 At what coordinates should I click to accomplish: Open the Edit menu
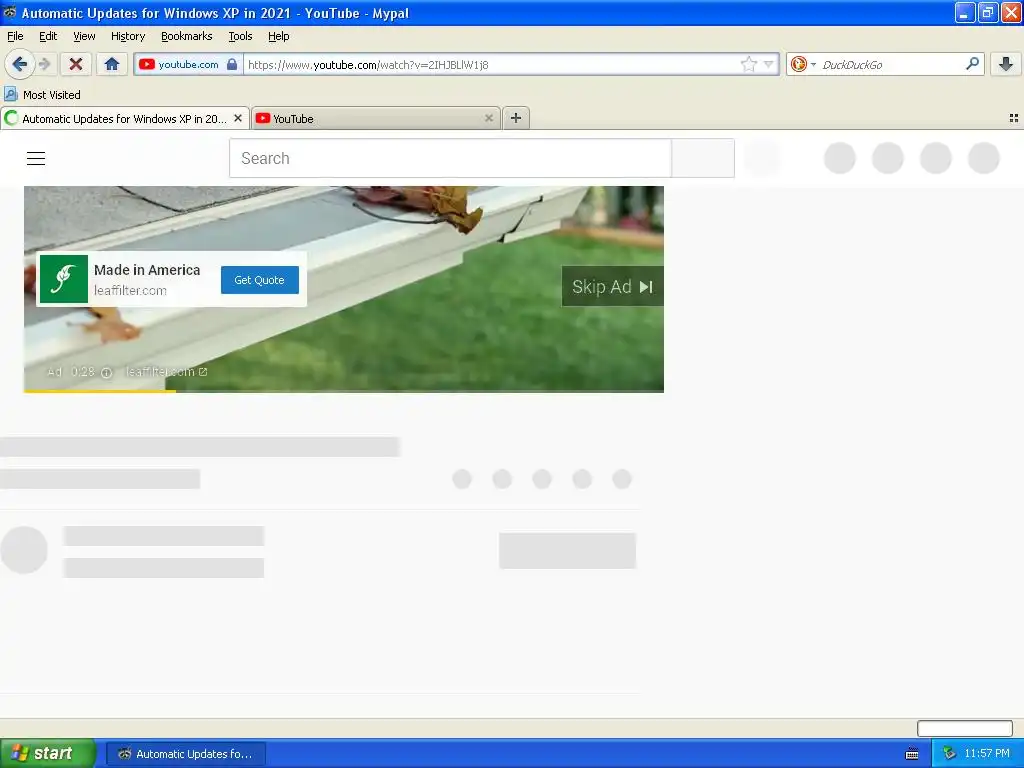pos(48,36)
